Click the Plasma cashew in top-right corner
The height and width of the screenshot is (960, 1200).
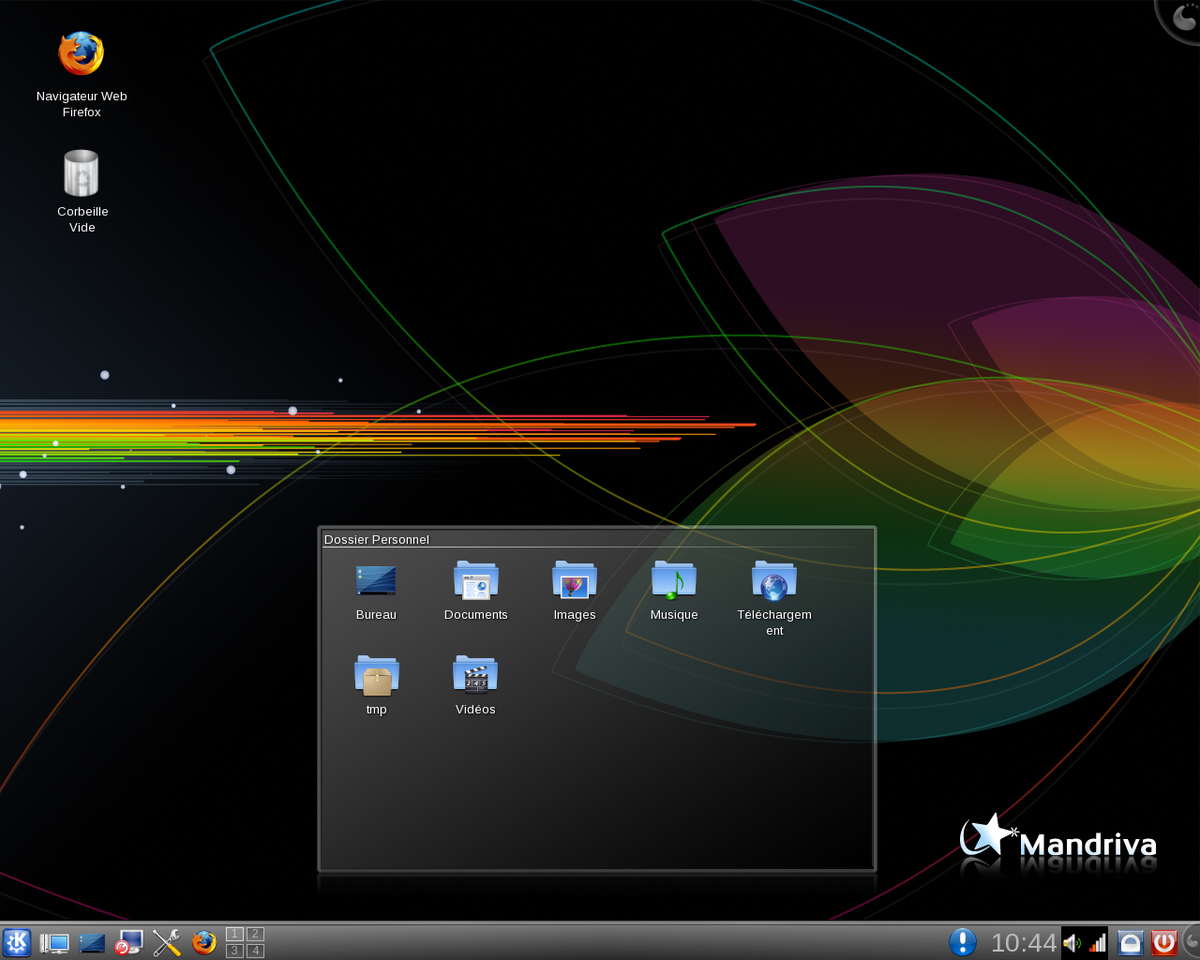coord(1182,17)
